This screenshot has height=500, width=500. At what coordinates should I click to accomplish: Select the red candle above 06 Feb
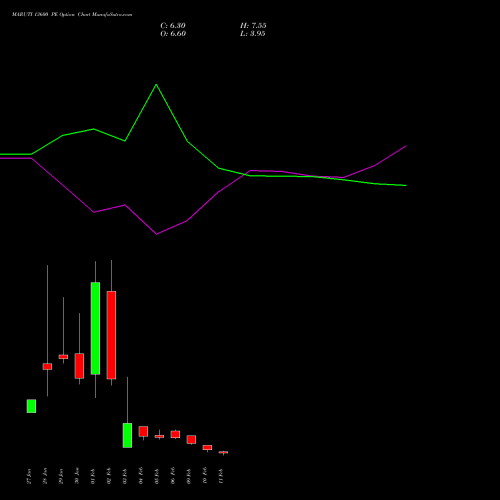[x=175, y=434]
